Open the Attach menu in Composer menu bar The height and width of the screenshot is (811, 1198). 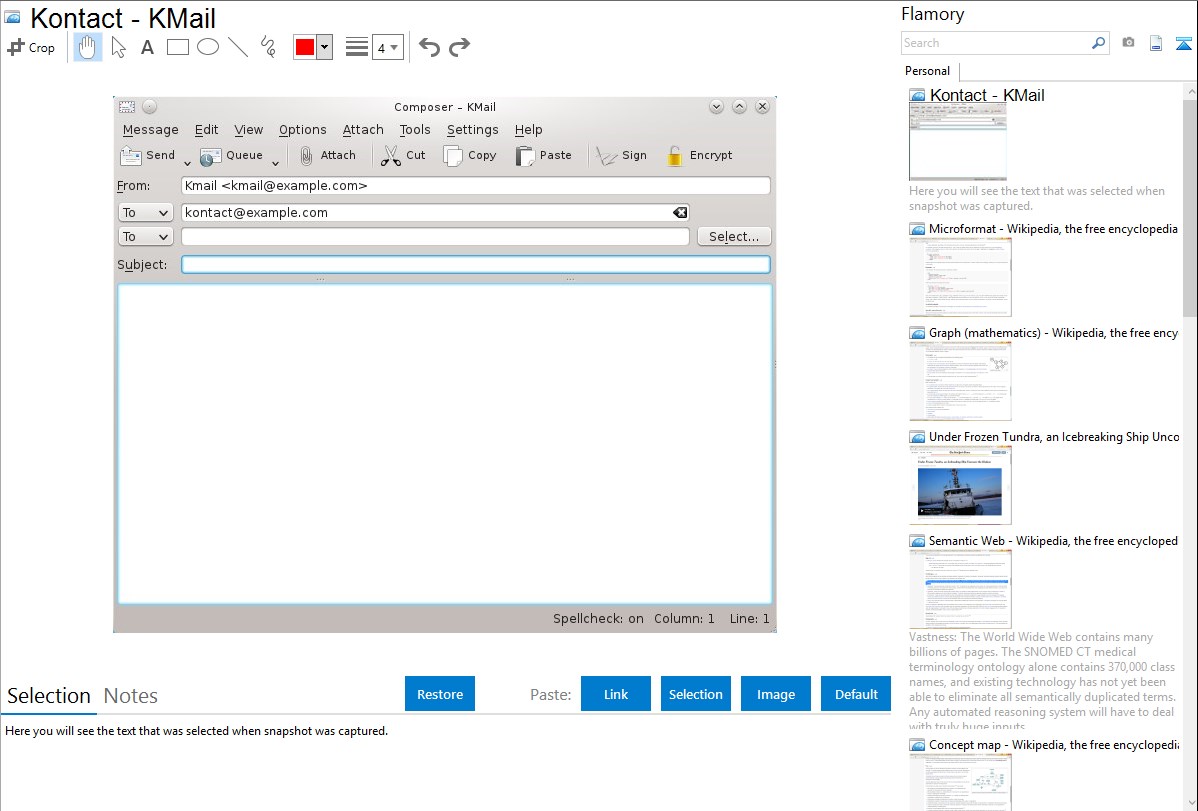363,130
